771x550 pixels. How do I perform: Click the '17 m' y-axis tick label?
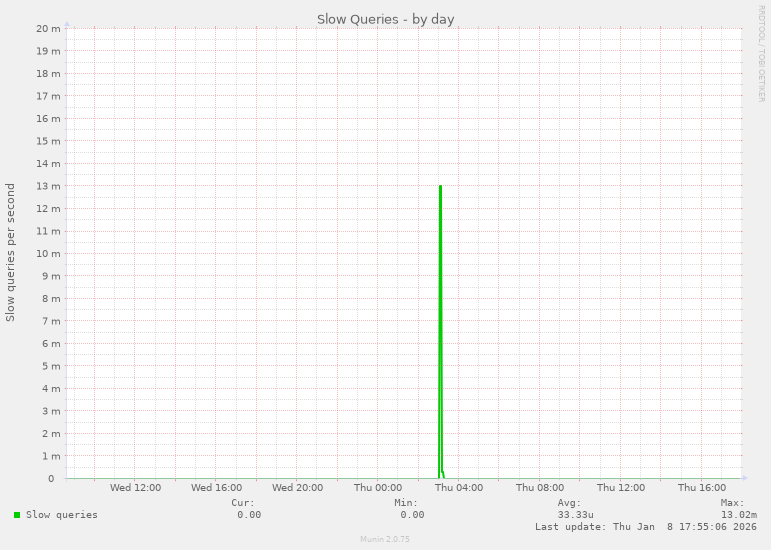point(48,96)
